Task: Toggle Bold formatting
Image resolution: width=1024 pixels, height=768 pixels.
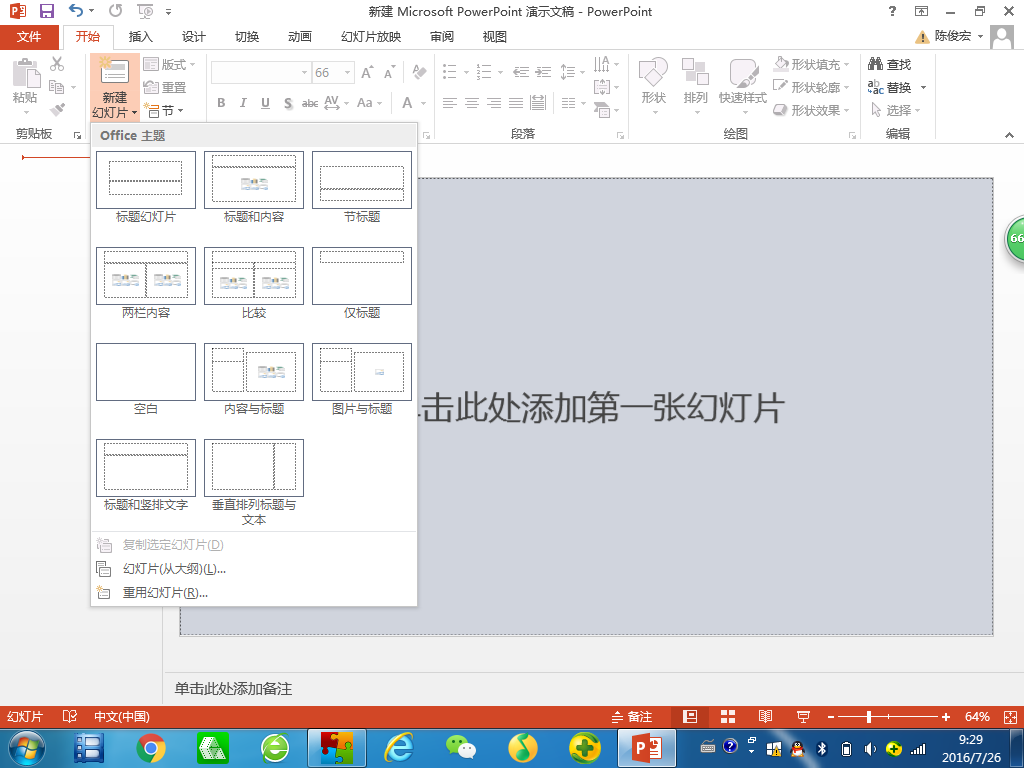Action: tap(221, 103)
